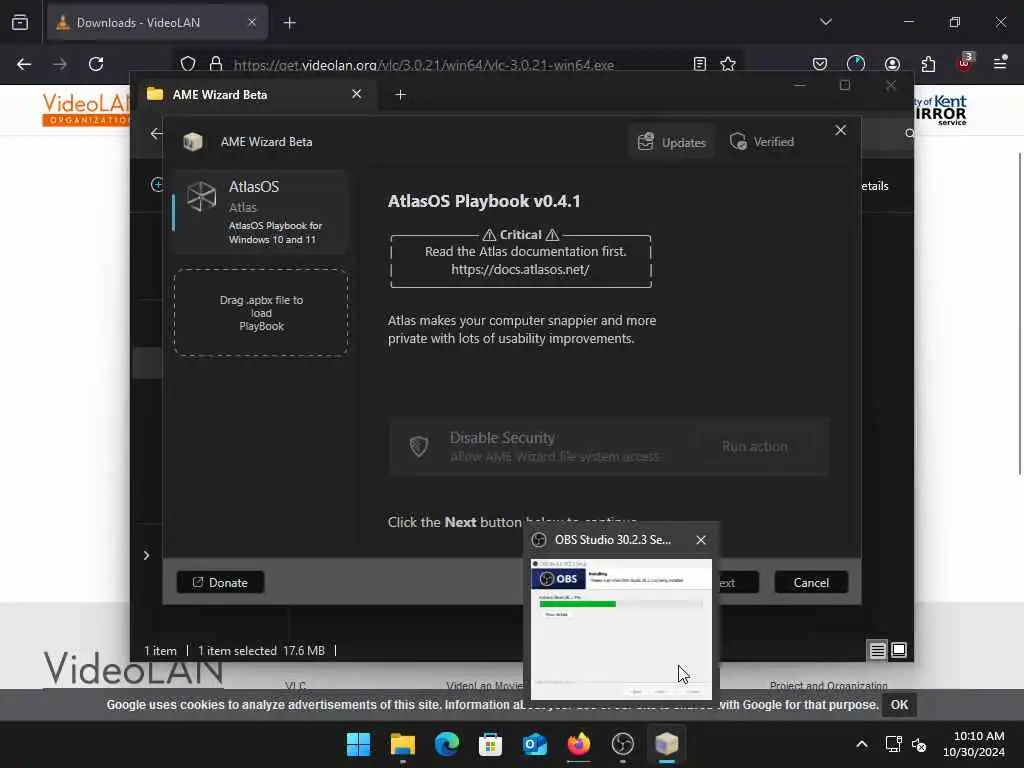Open the list all tabs dropdown
1024x768 pixels.
pyautogui.click(x=826, y=22)
